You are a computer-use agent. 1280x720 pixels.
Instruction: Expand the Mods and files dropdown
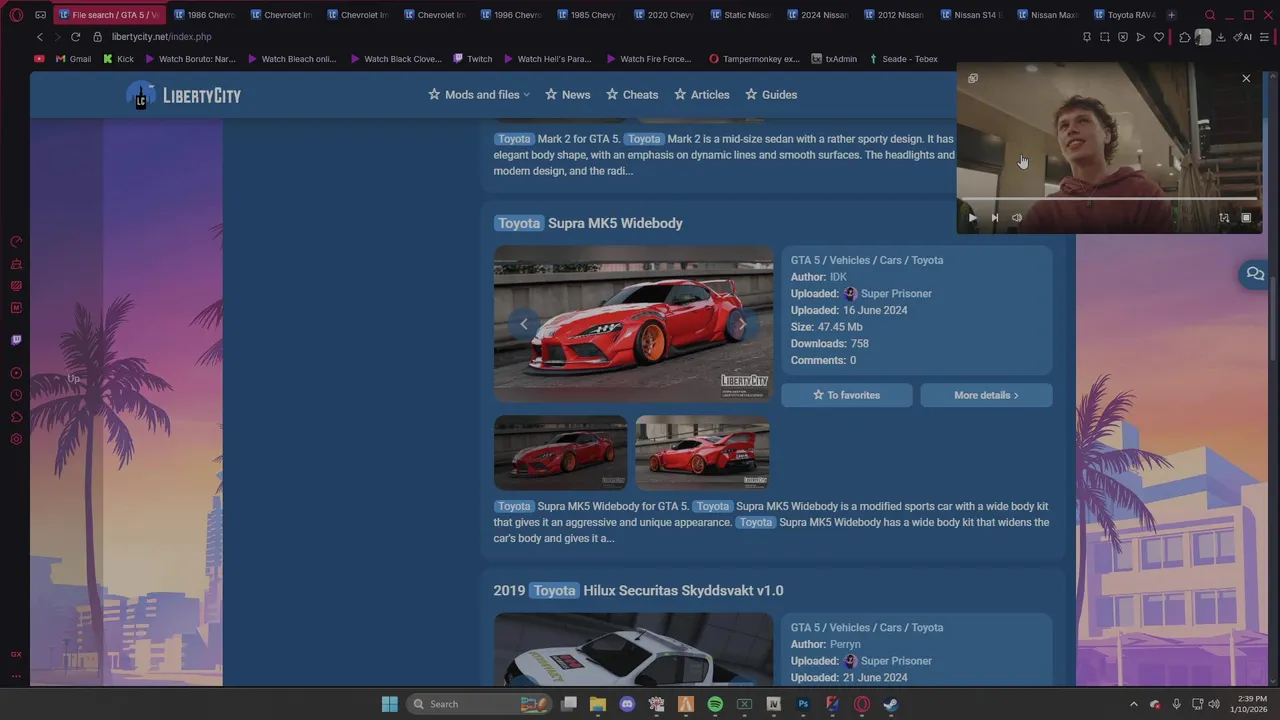point(478,95)
